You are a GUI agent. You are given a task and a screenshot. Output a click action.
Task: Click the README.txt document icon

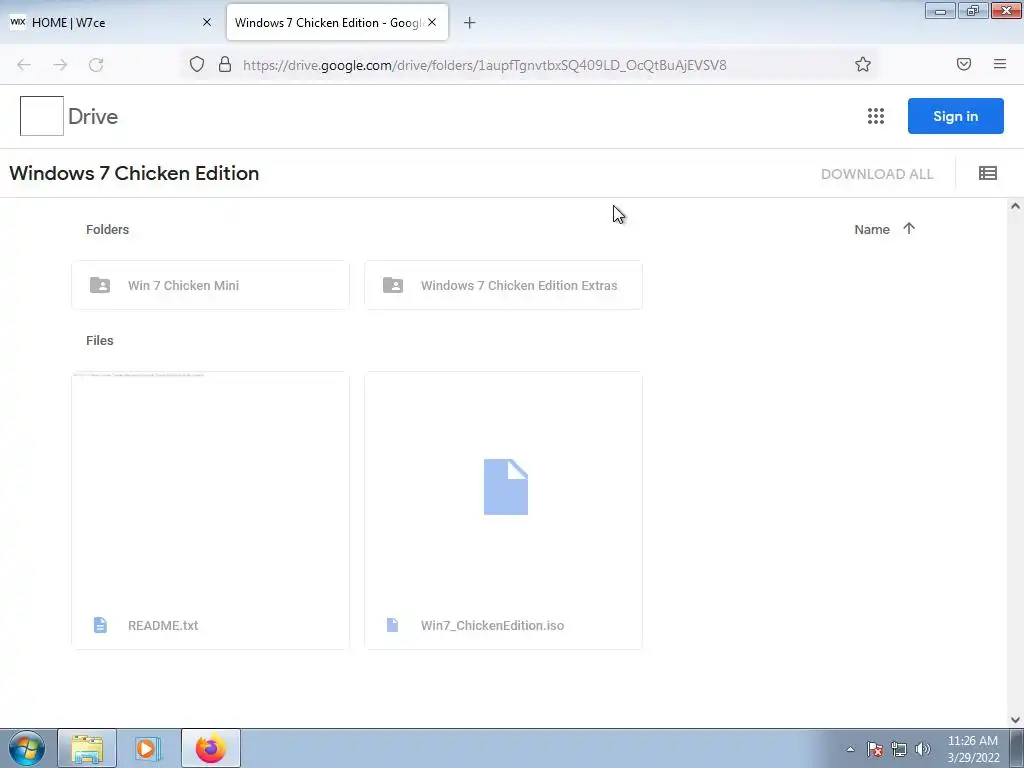[100, 625]
